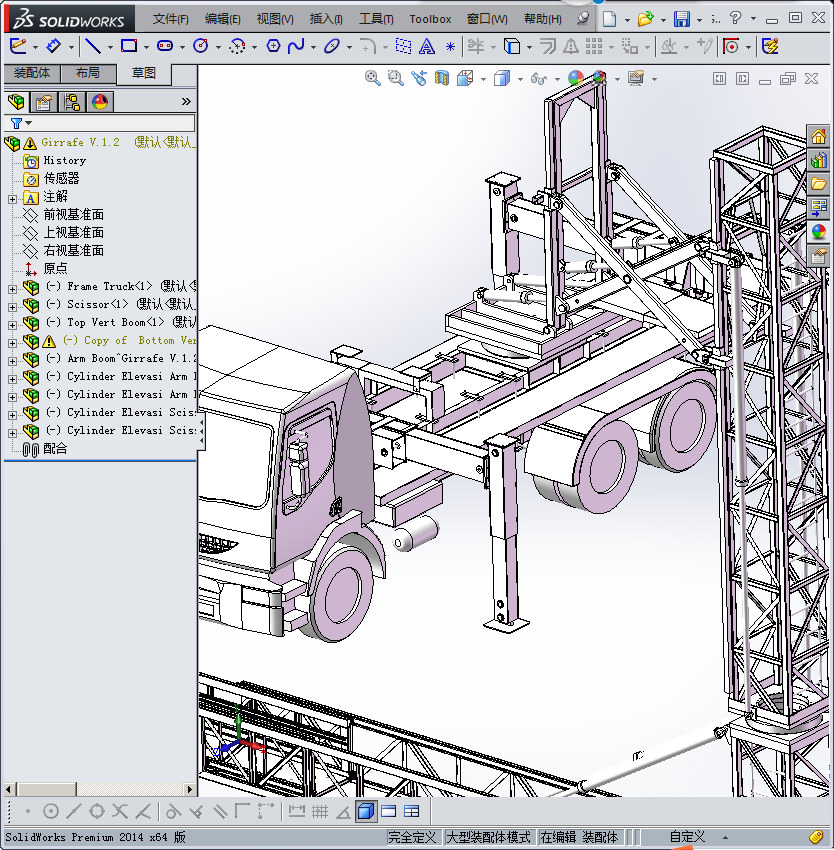Switch to the 装配体 tab
This screenshot has width=834, height=850.
(31, 73)
